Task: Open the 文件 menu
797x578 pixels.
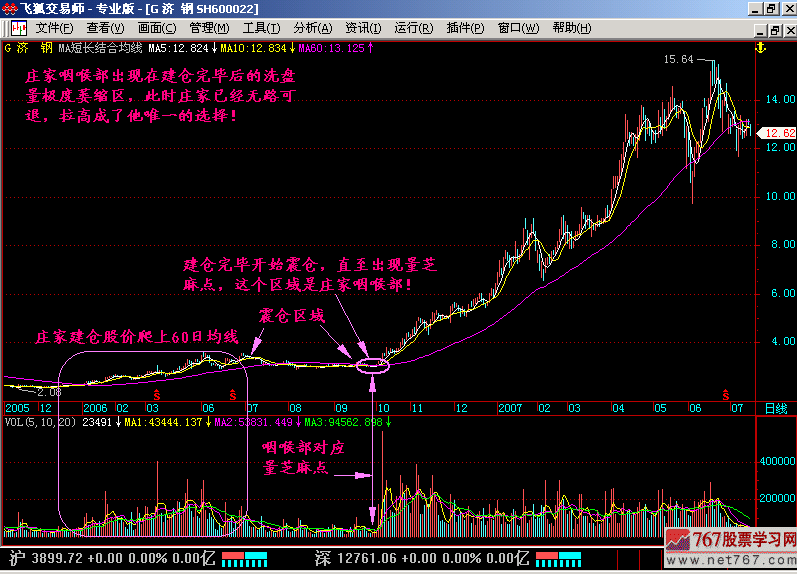Action: (x=54, y=27)
